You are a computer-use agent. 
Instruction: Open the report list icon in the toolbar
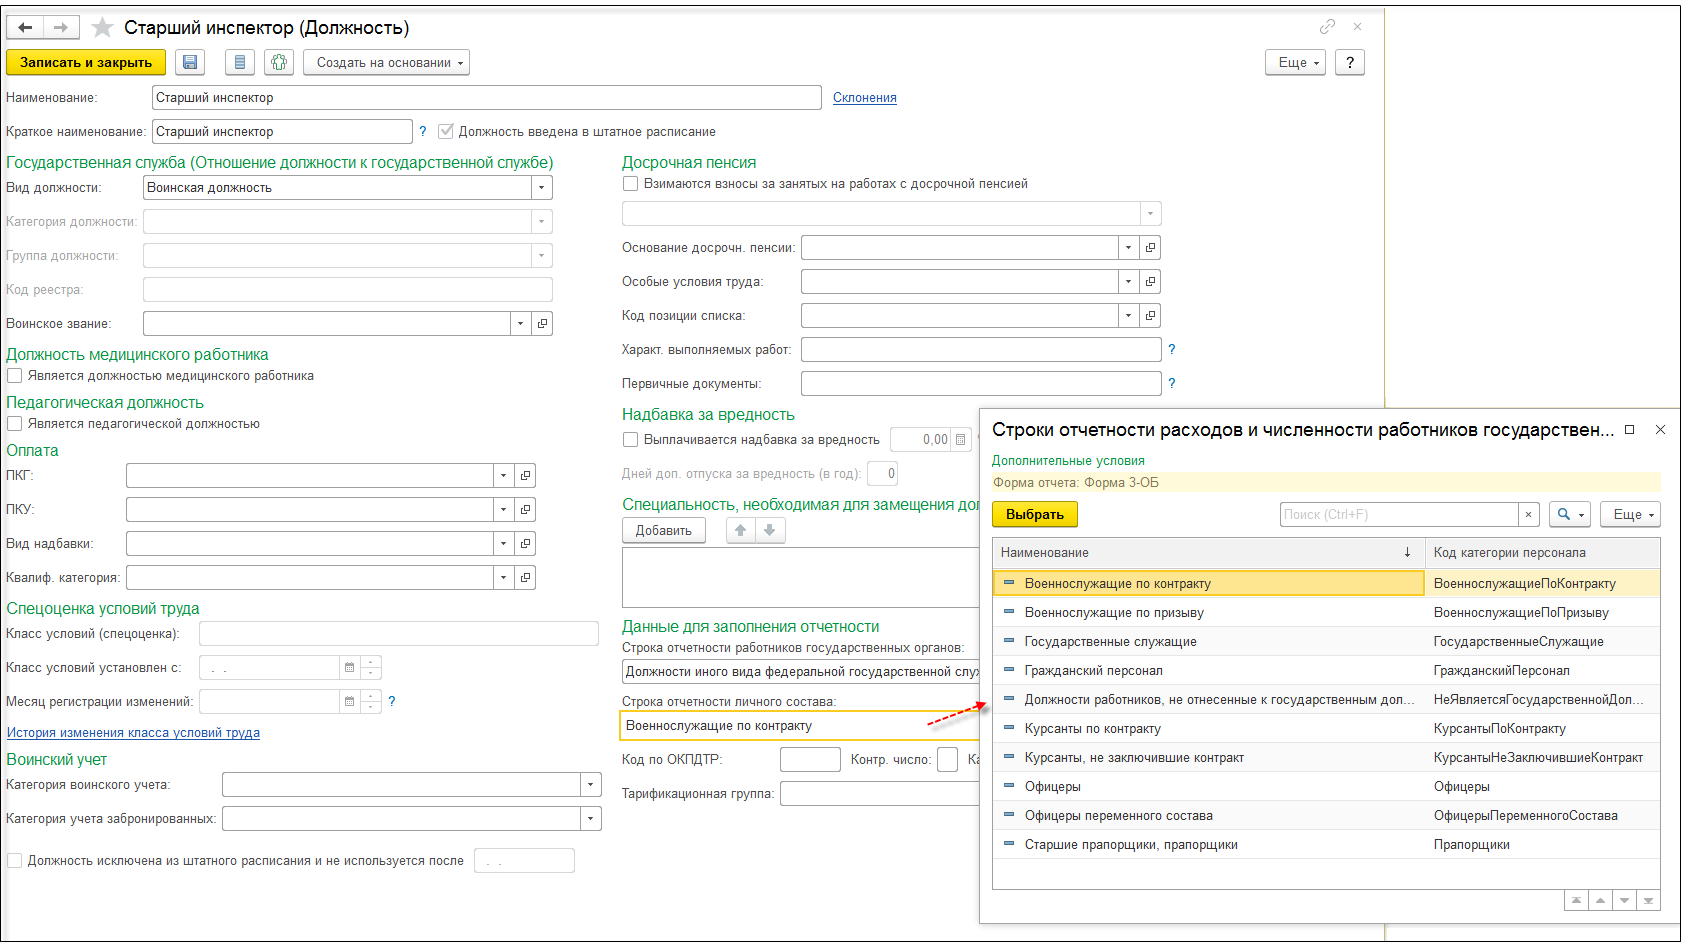tap(239, 62)
